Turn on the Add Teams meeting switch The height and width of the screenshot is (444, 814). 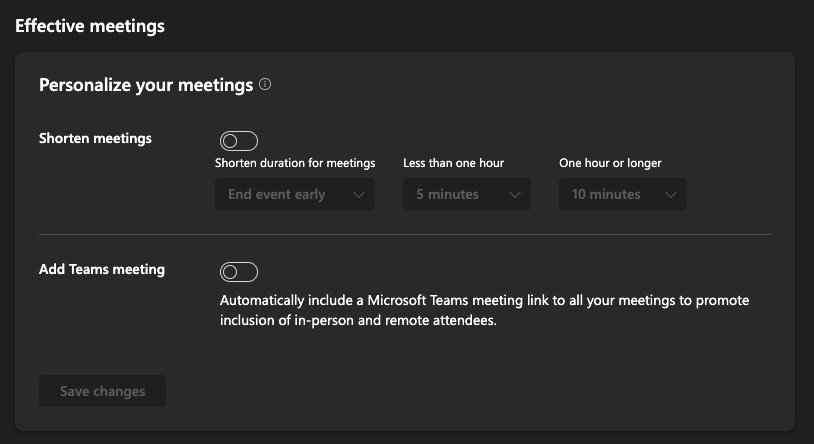239,272
